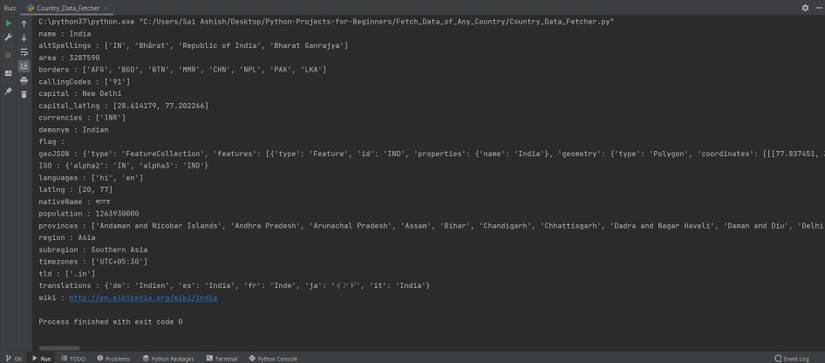This screenshot has width=825, height=363.
Task: Open the Python Packages tool window tab
Action: [168, 359]
